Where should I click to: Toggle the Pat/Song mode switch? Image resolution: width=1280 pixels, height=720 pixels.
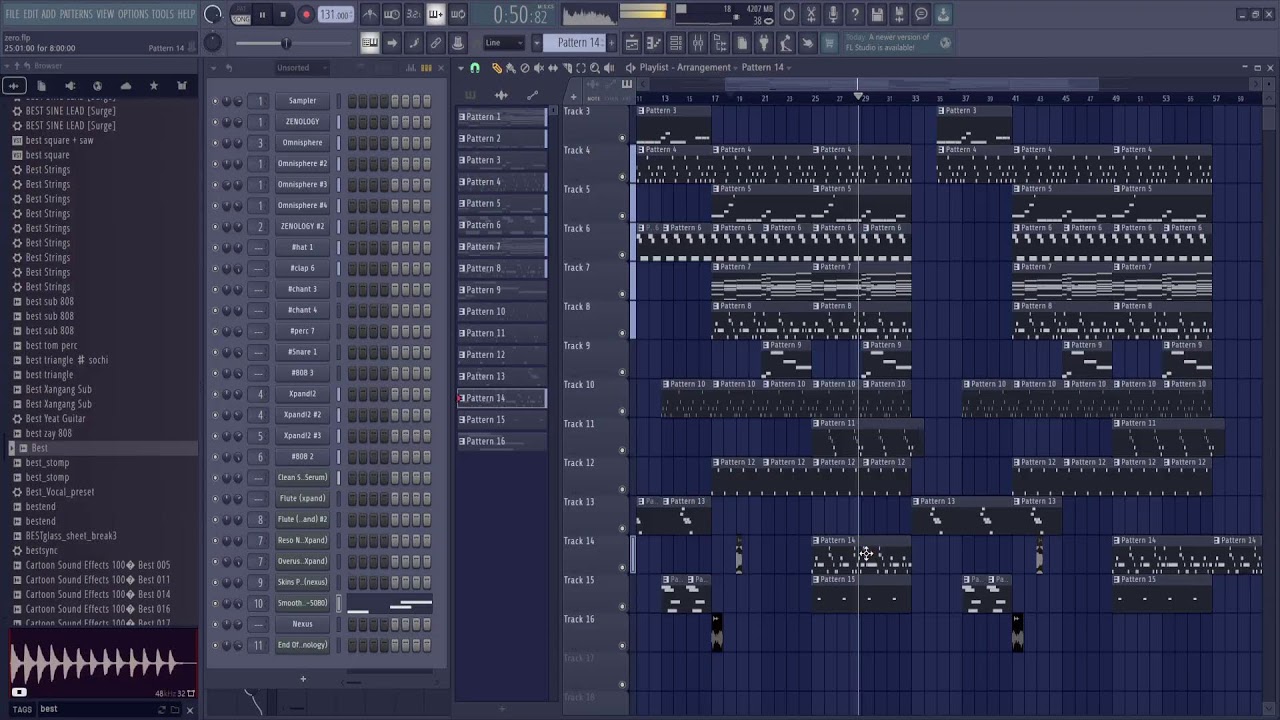pyautogui.click(x=240, y=14)
